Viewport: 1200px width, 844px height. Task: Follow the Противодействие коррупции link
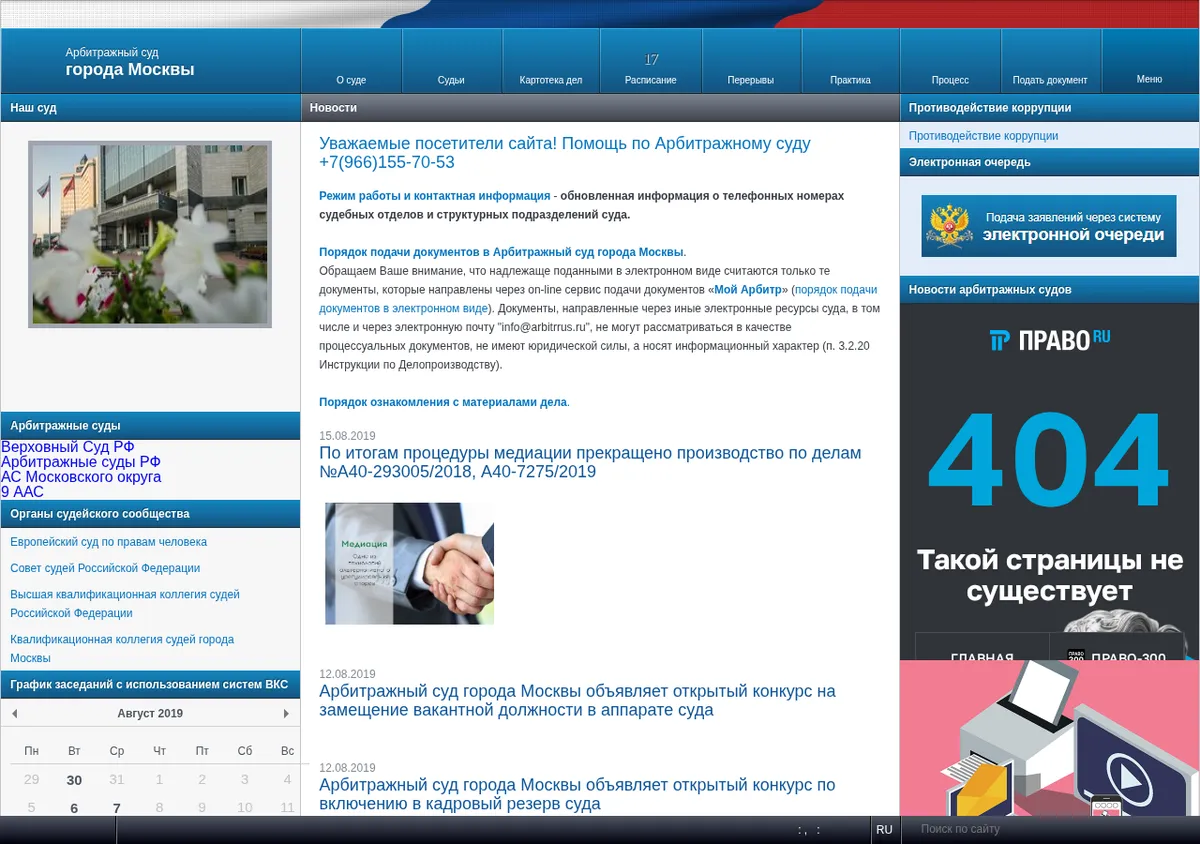[x=983, y=136]
